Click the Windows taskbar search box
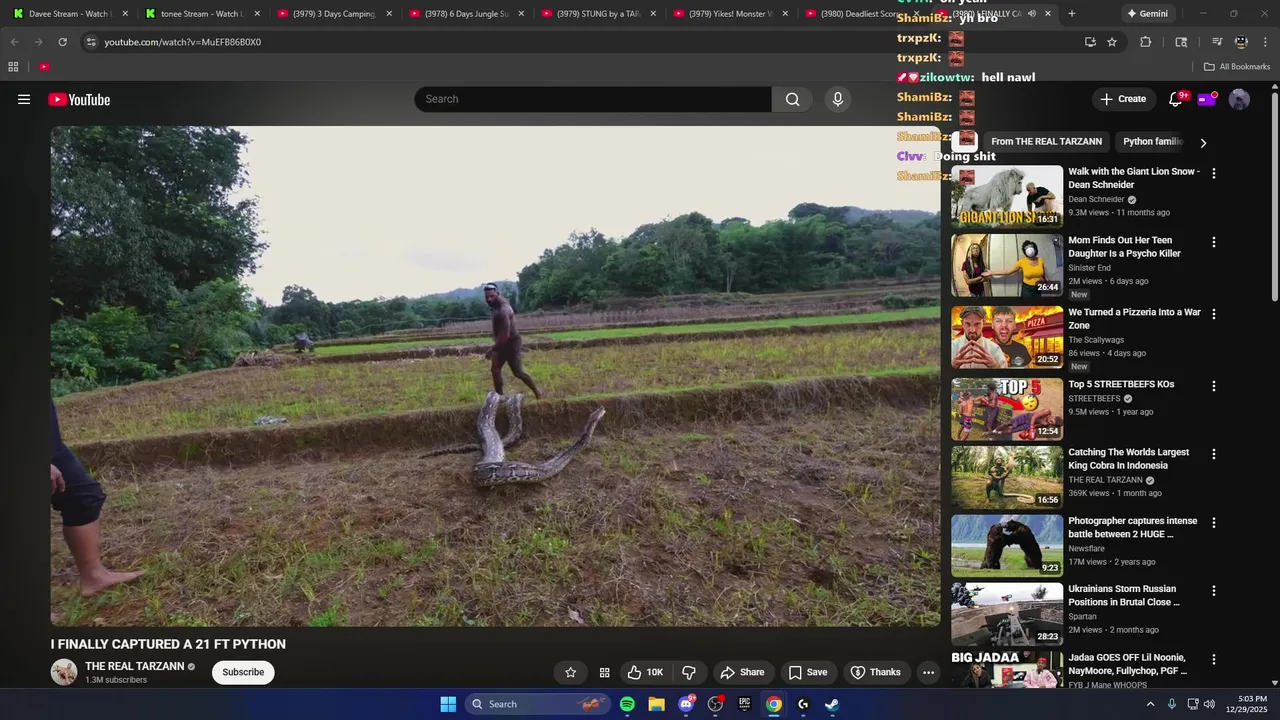This screenshot has height=720, width=1280. point(538,704)
